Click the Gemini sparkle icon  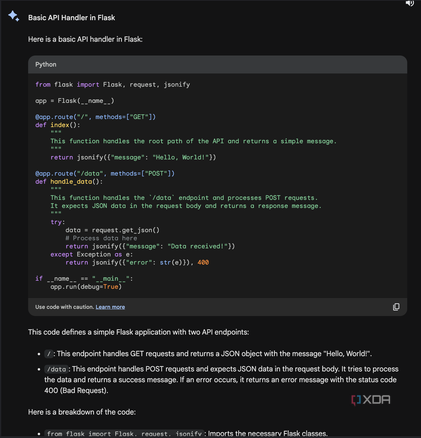(x=14, y=16)
